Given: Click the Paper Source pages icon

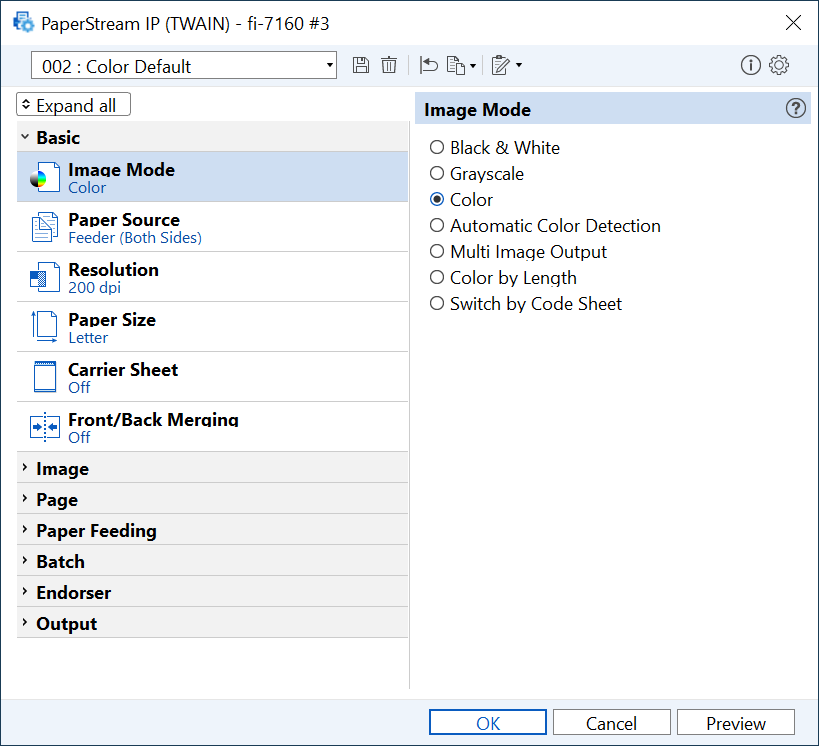Looking at the screenshot, I should (45, 227).
